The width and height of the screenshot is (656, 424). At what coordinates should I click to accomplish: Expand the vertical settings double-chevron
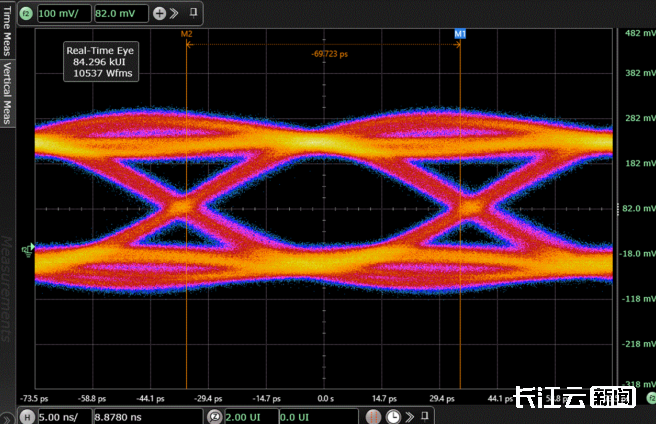click(x=175, y=13)
